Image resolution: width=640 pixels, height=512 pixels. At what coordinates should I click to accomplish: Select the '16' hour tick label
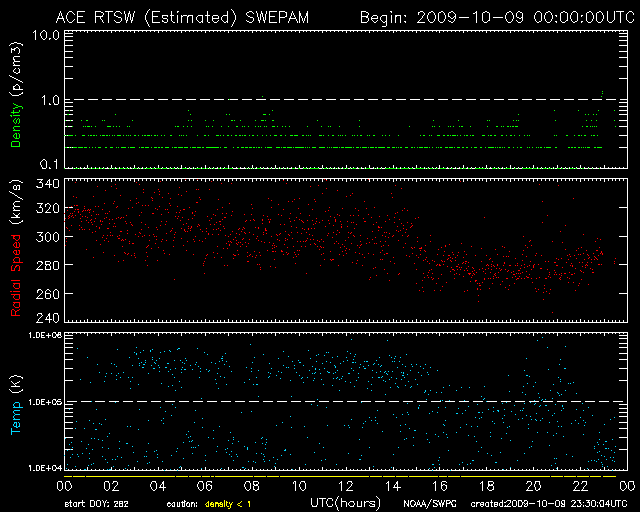click(x=440, y=486)
